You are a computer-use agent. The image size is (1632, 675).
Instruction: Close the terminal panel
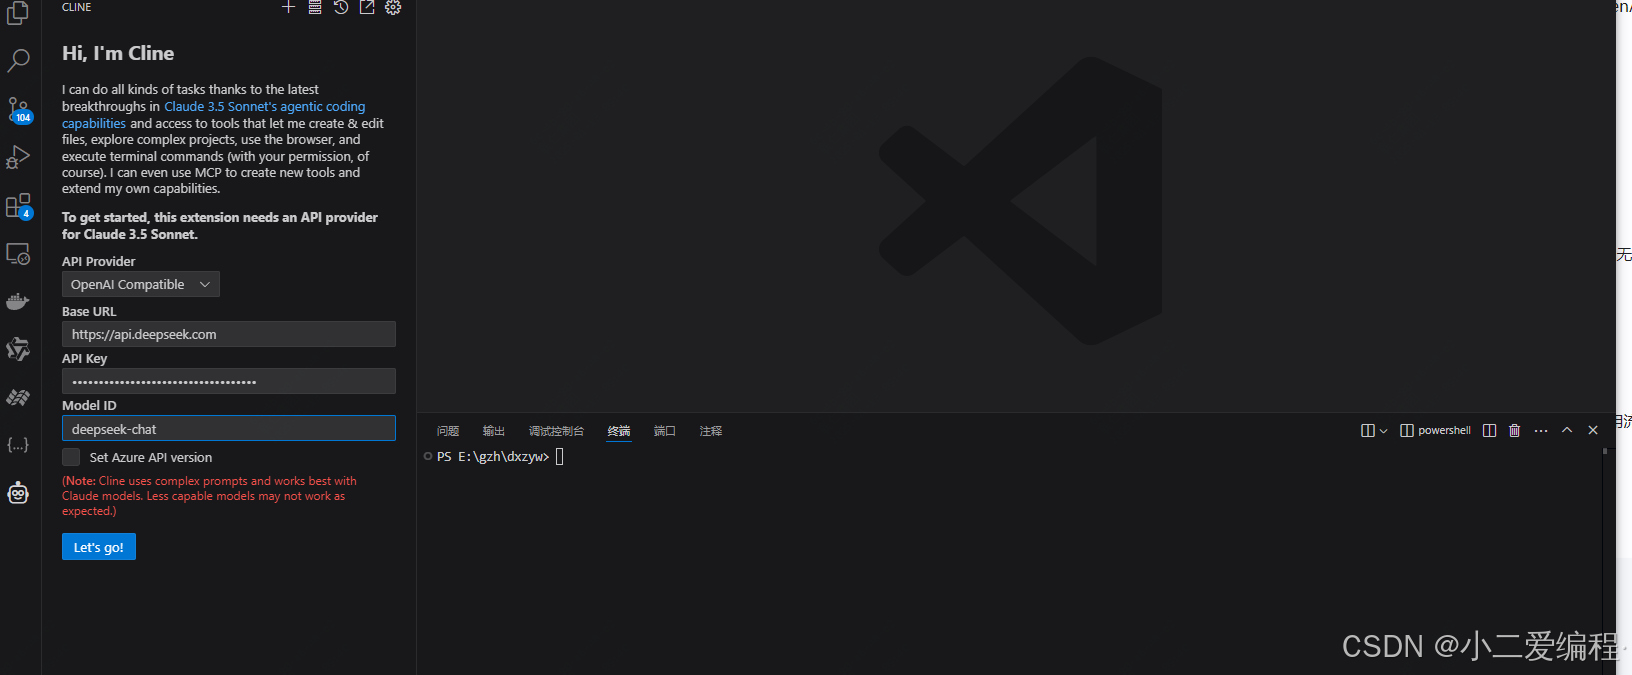tap(1593, 430)
